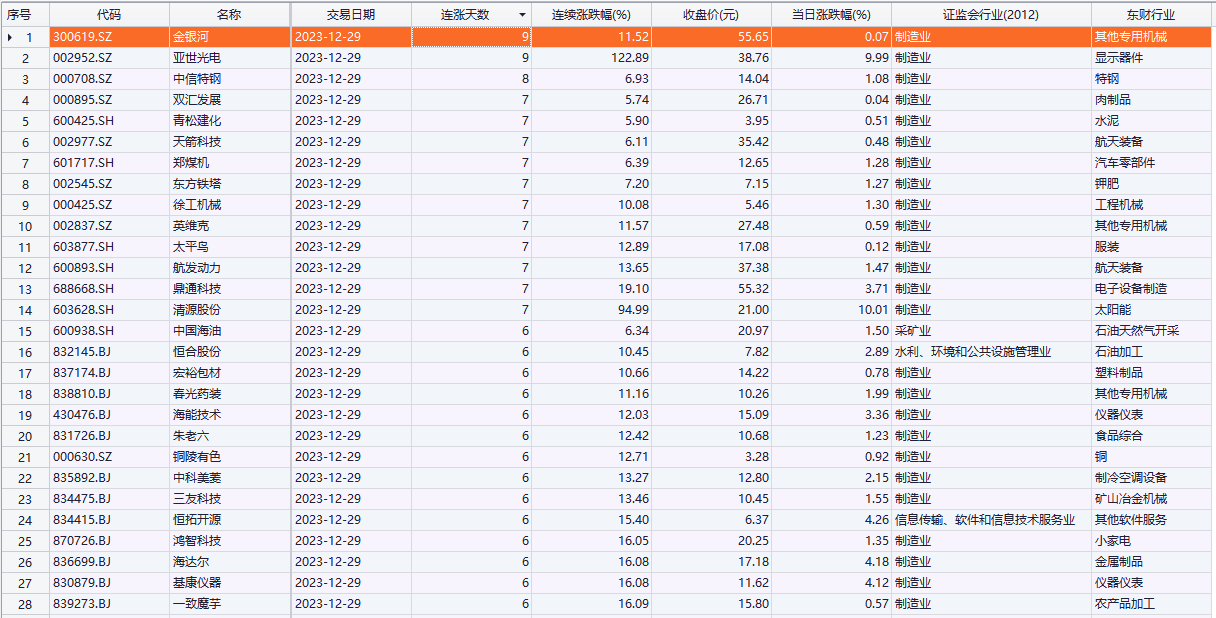Click the 连续涨跌幅(%) column header
The width and height of the screenshot is (1216, 618).
click(x=591, y=15)
